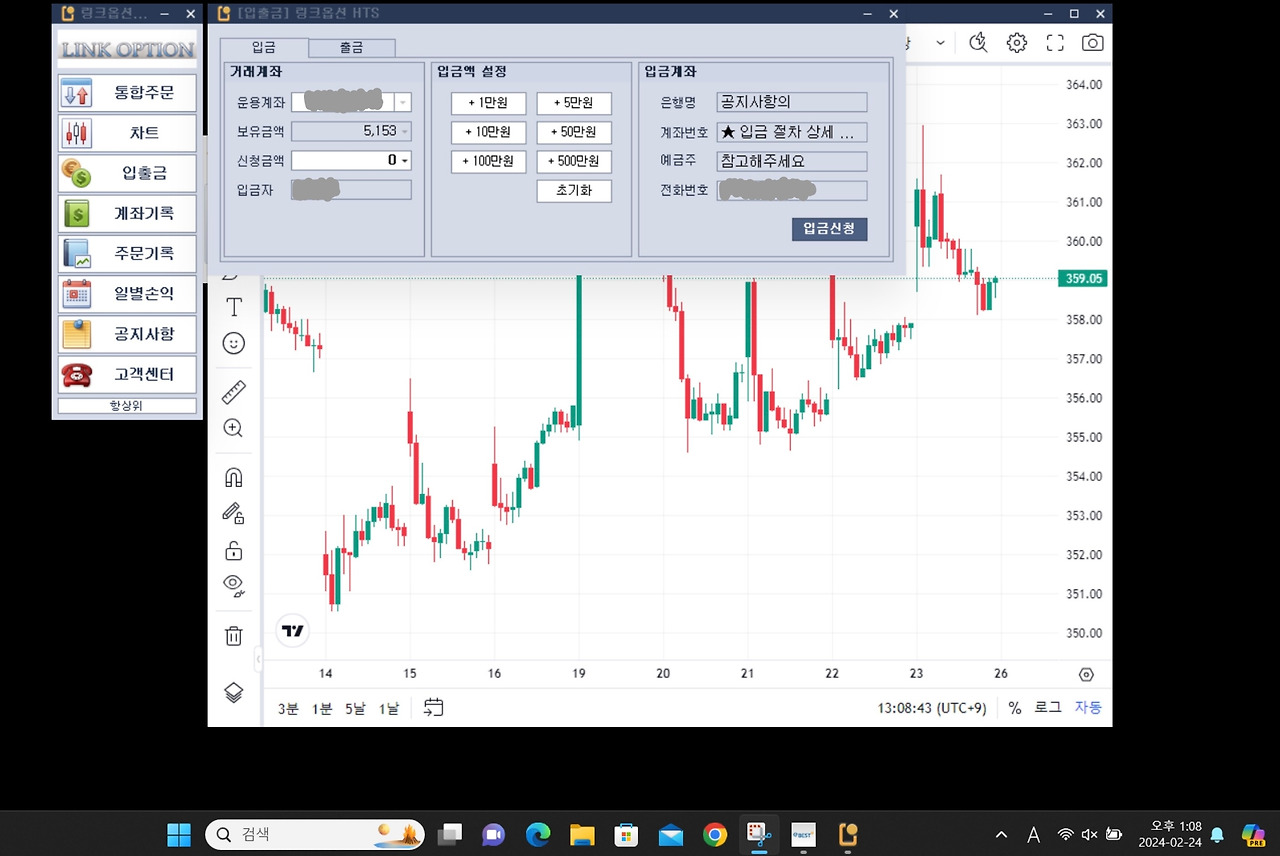This screenshot has height=856, width=1280.
Task: Toggle the 항상위 always-on-top option
Action: click(x=127, y=405)
